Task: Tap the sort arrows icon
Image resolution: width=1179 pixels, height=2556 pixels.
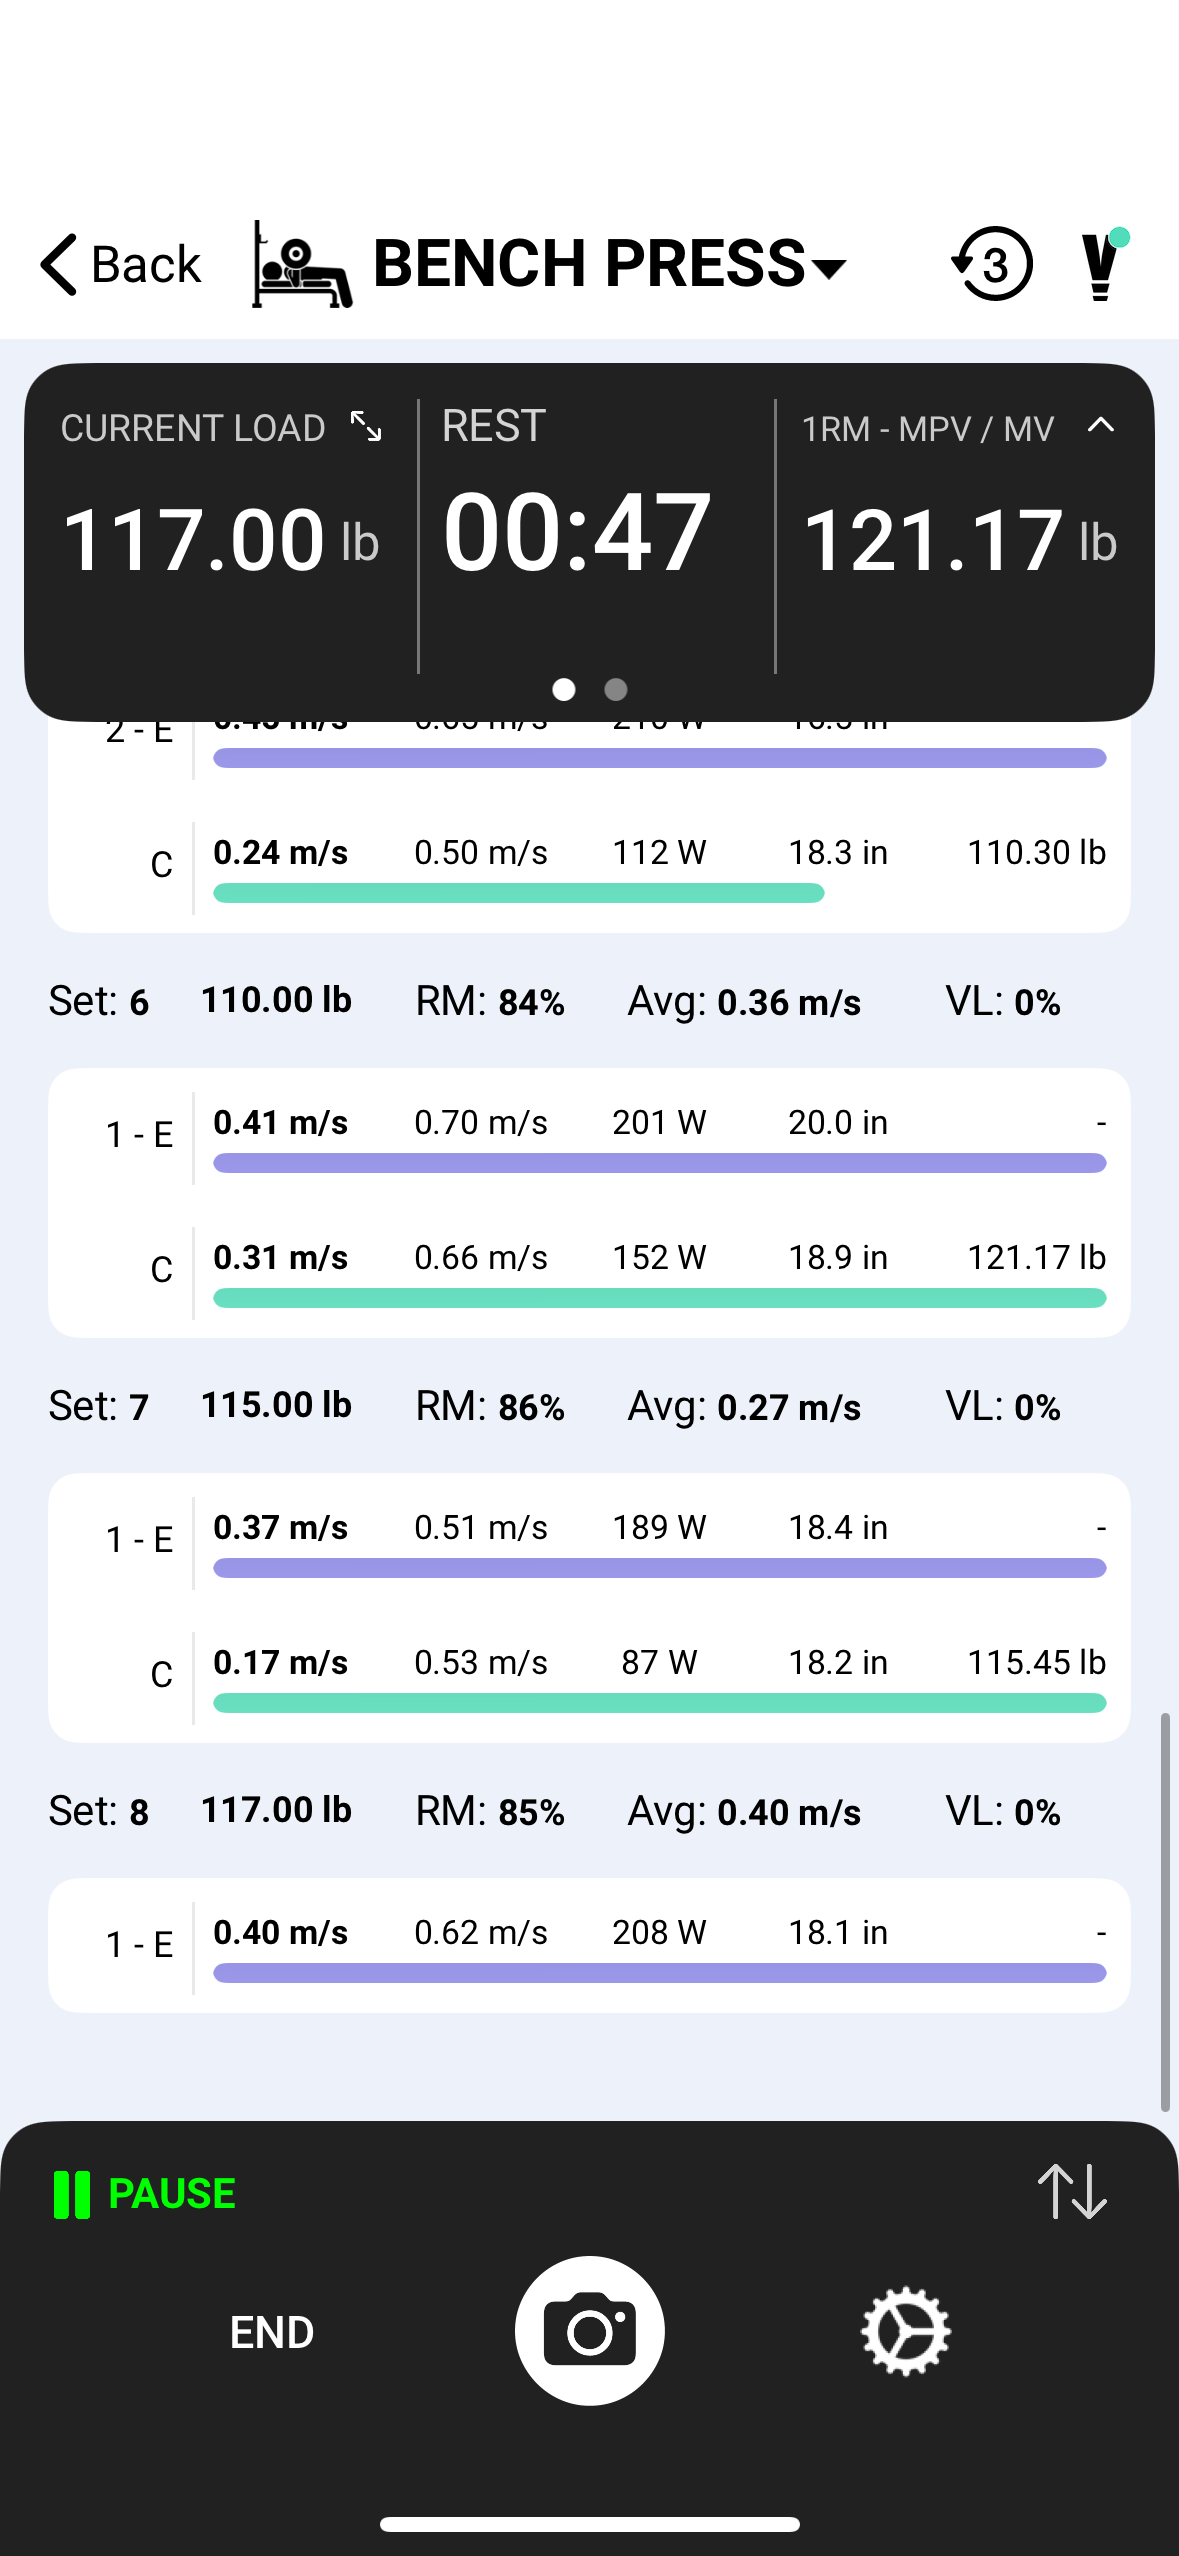Action: click(1072, 2192)
